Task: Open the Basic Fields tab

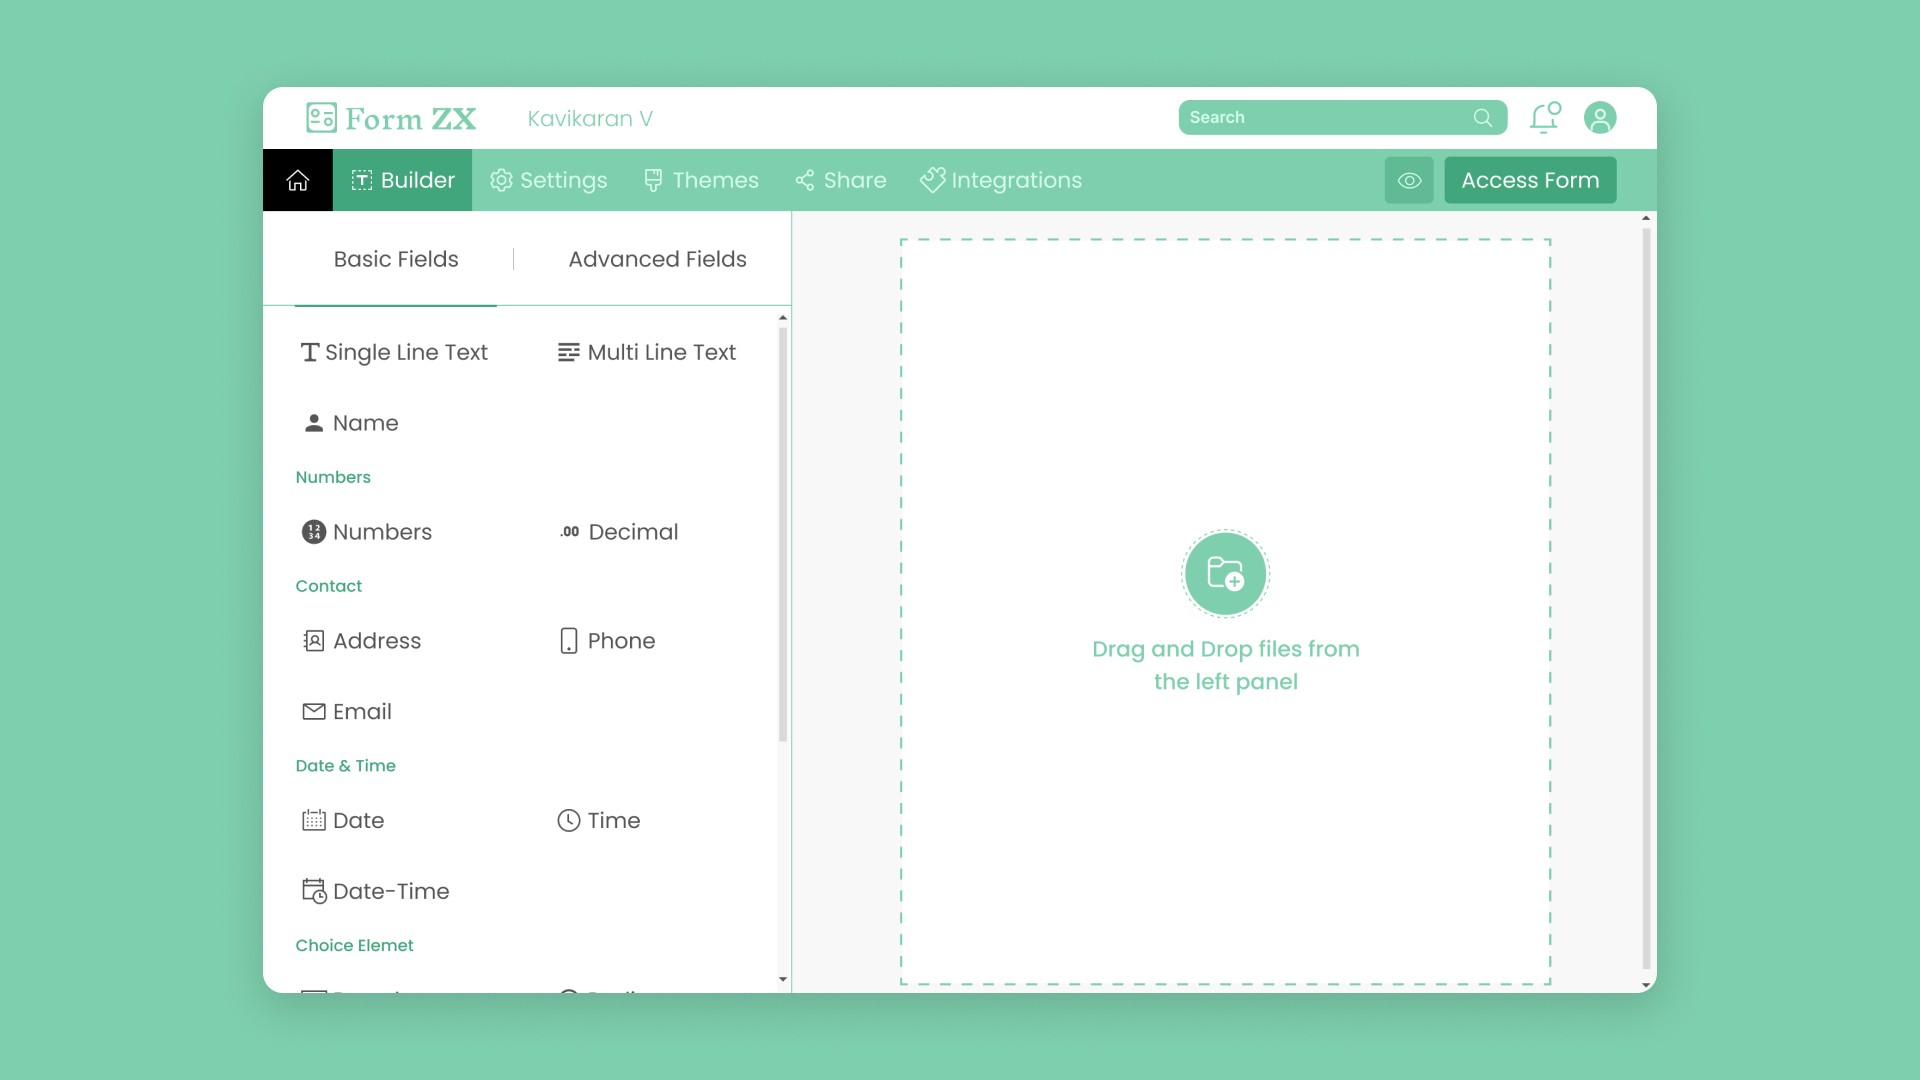Action: [x=396, y=259]
